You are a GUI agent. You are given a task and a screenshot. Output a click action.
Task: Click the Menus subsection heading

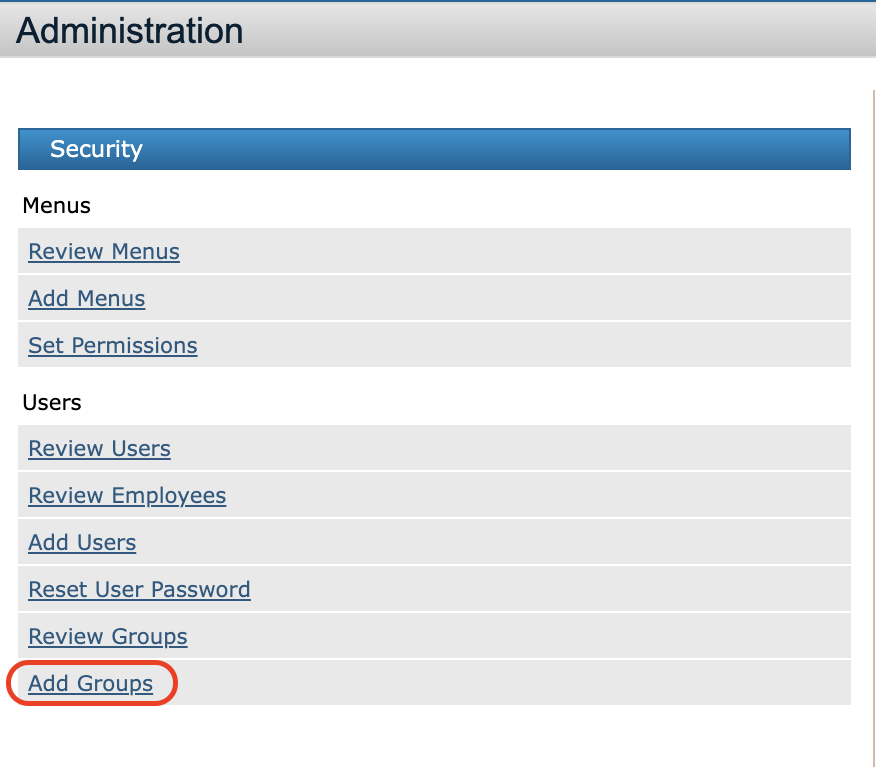tap(57, 205)
